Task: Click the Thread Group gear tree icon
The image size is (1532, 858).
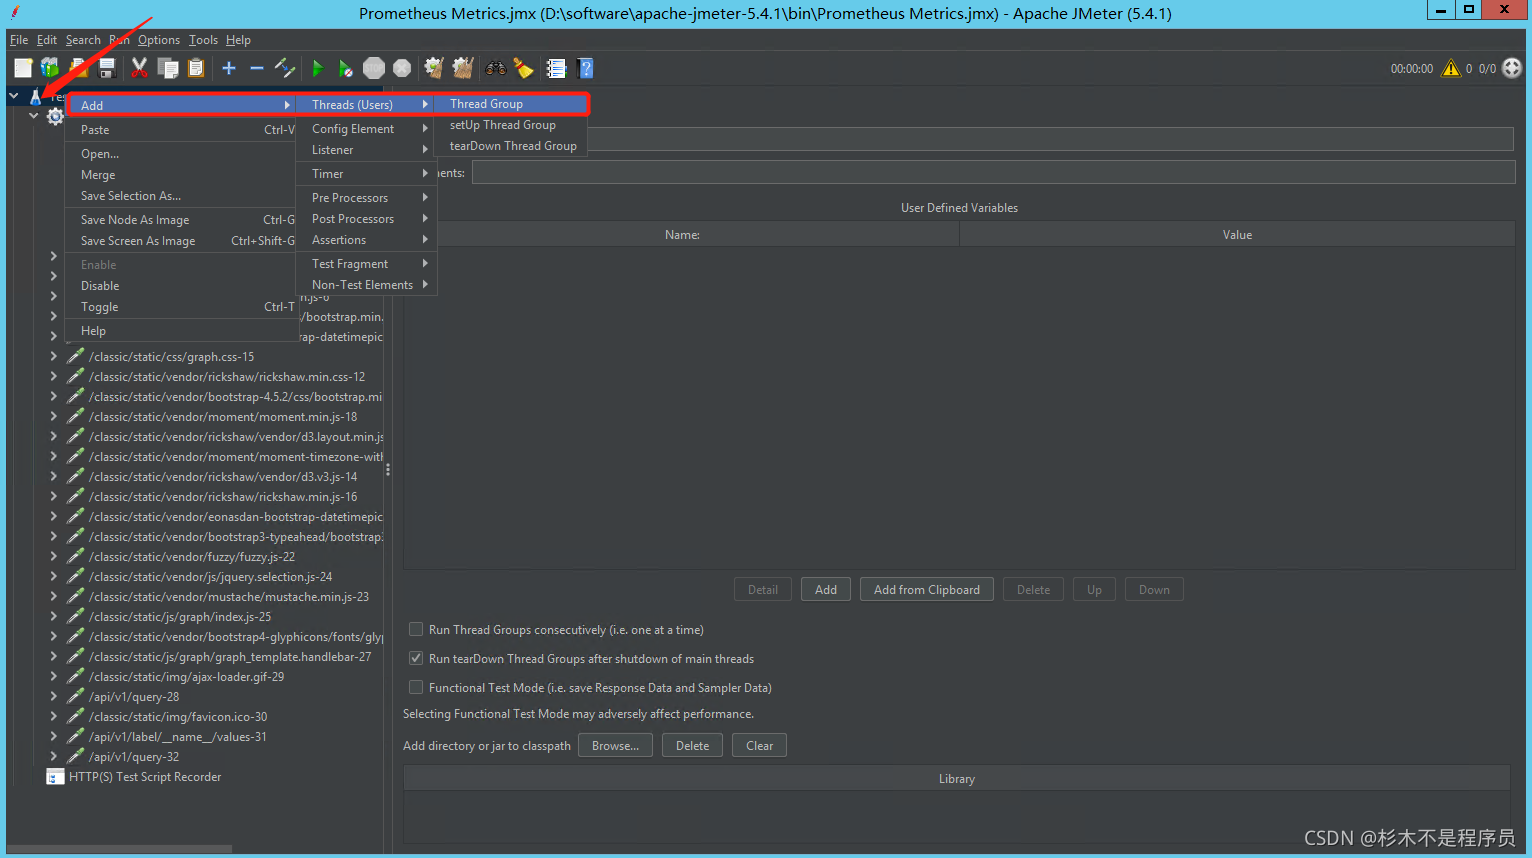Action: (55, 116)
